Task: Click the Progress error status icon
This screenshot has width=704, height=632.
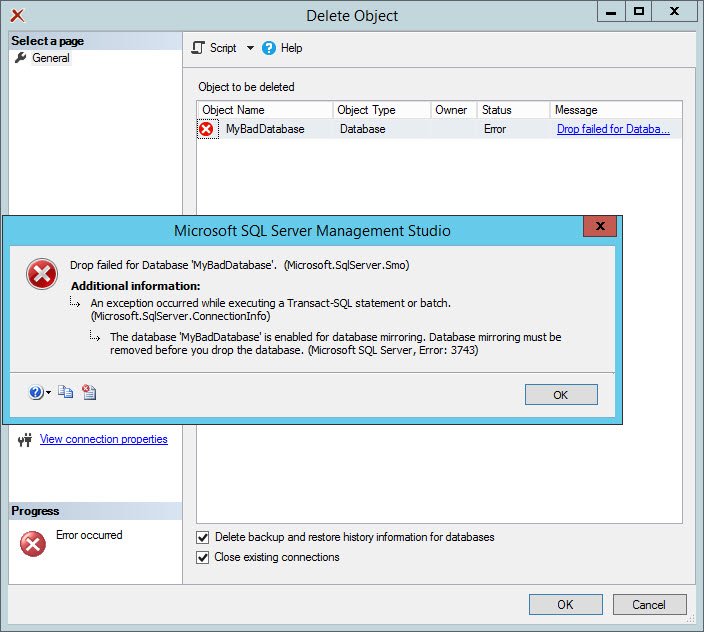Action: coord(33,544)
